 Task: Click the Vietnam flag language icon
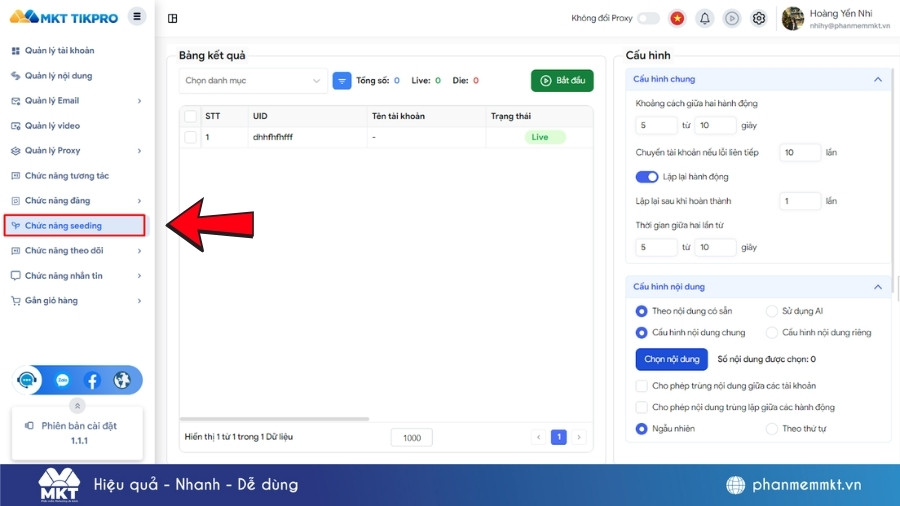677,18
